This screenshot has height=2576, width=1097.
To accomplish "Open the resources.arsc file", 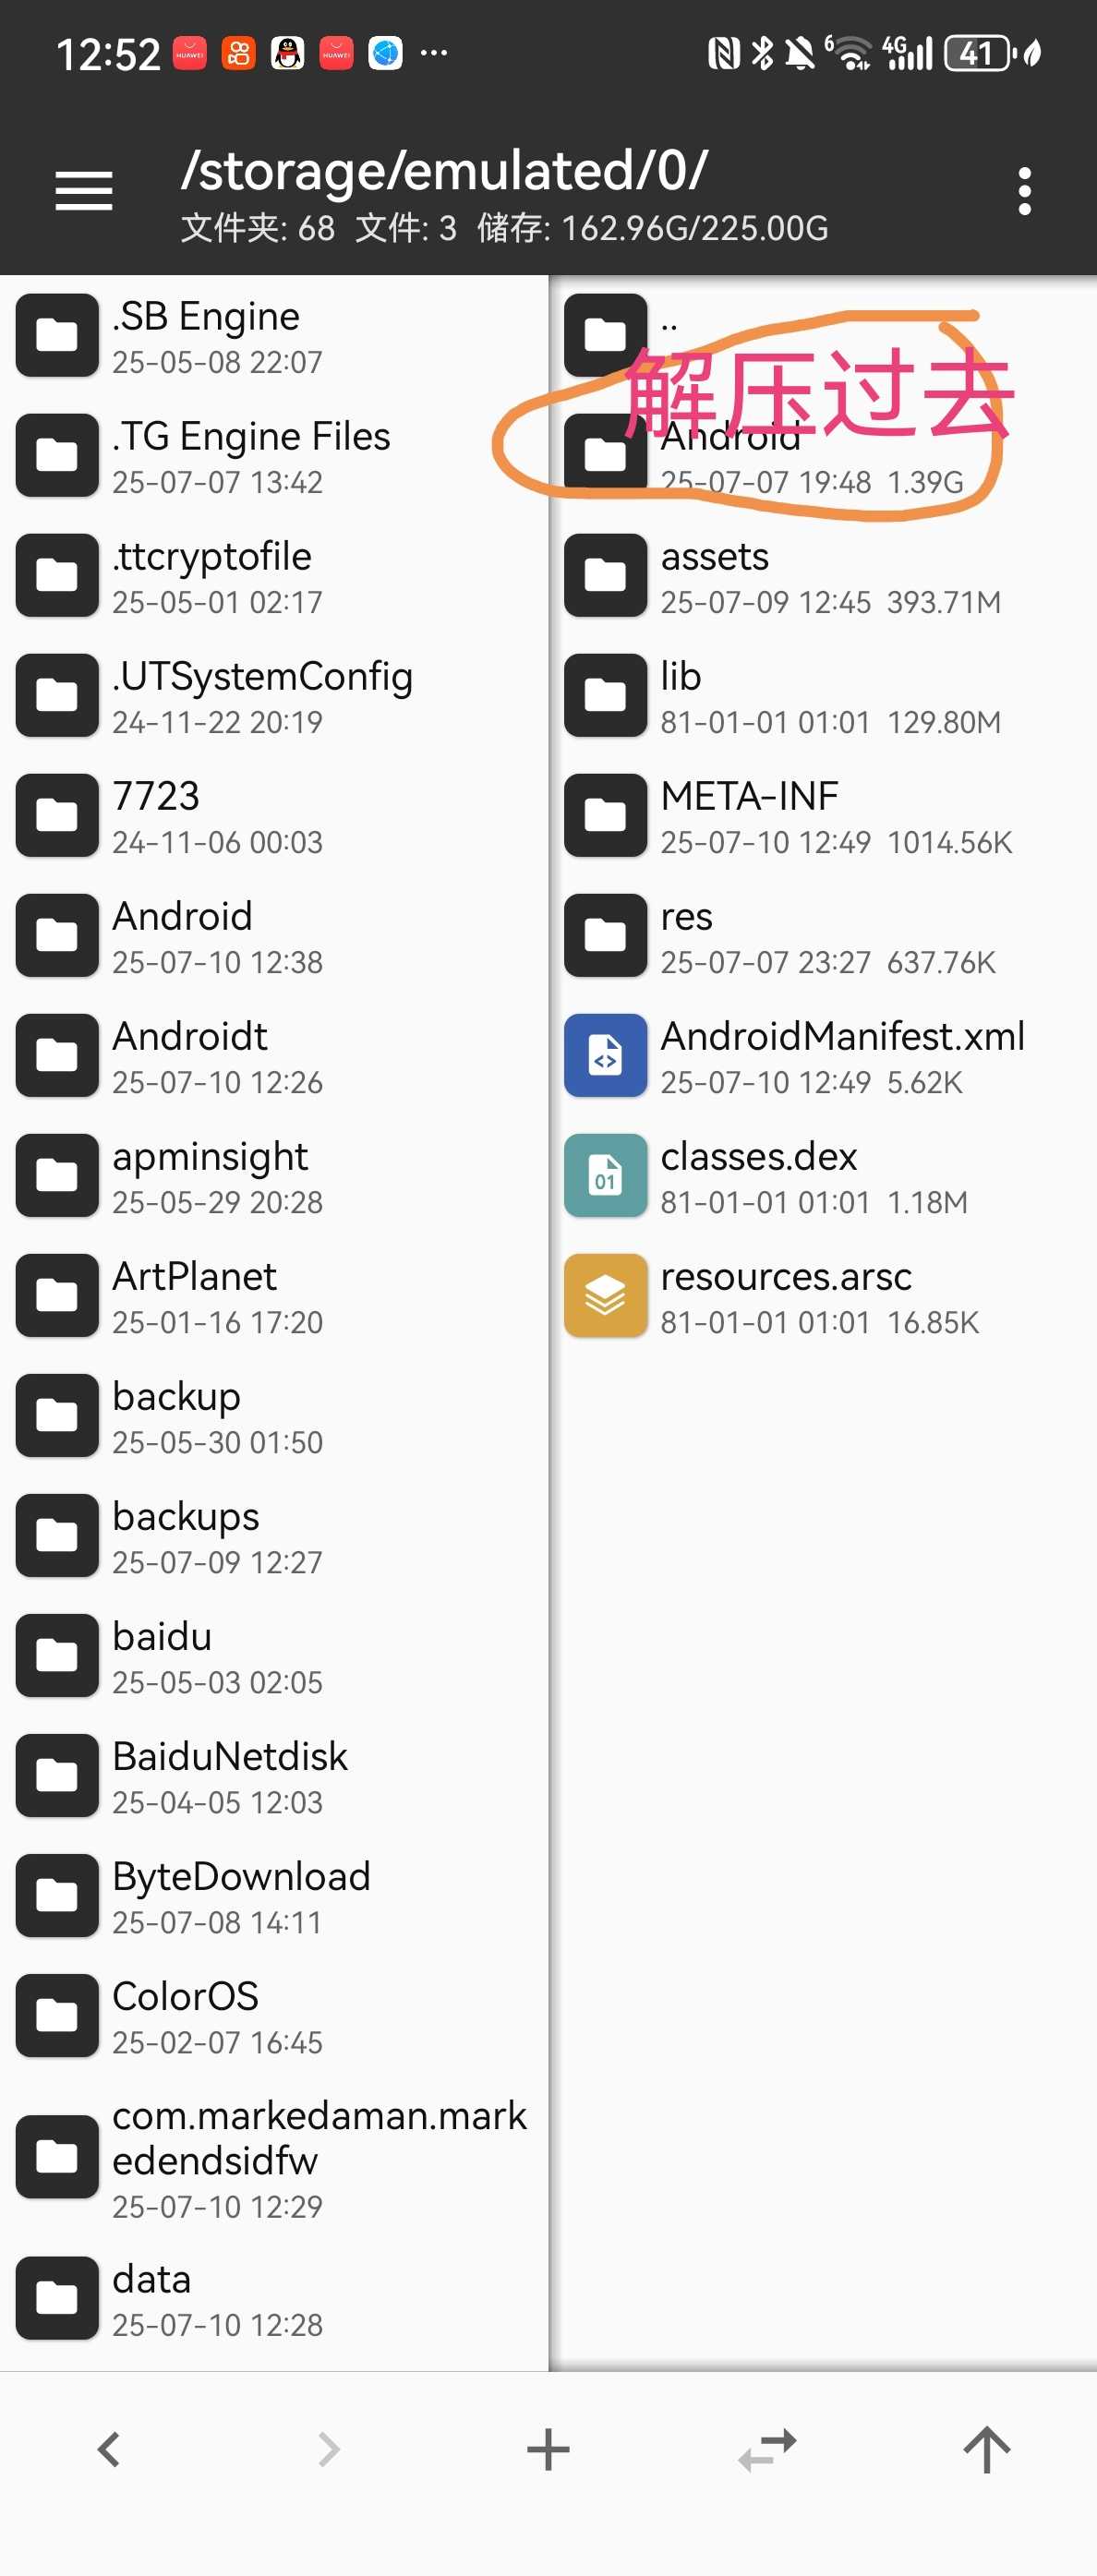I will 822,1295.
